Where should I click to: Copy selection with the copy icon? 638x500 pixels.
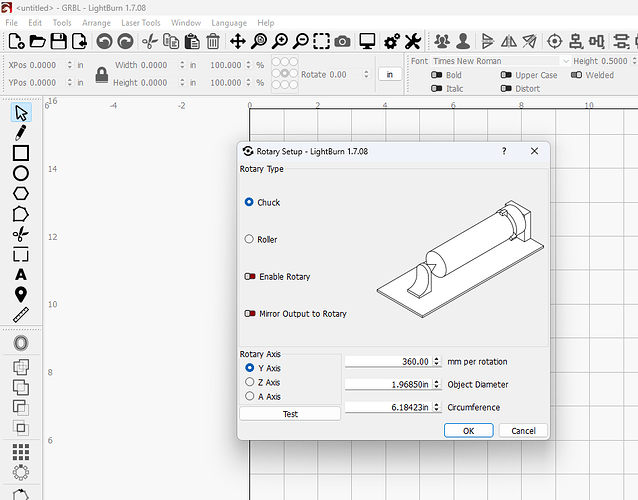[x=171, y=41]
